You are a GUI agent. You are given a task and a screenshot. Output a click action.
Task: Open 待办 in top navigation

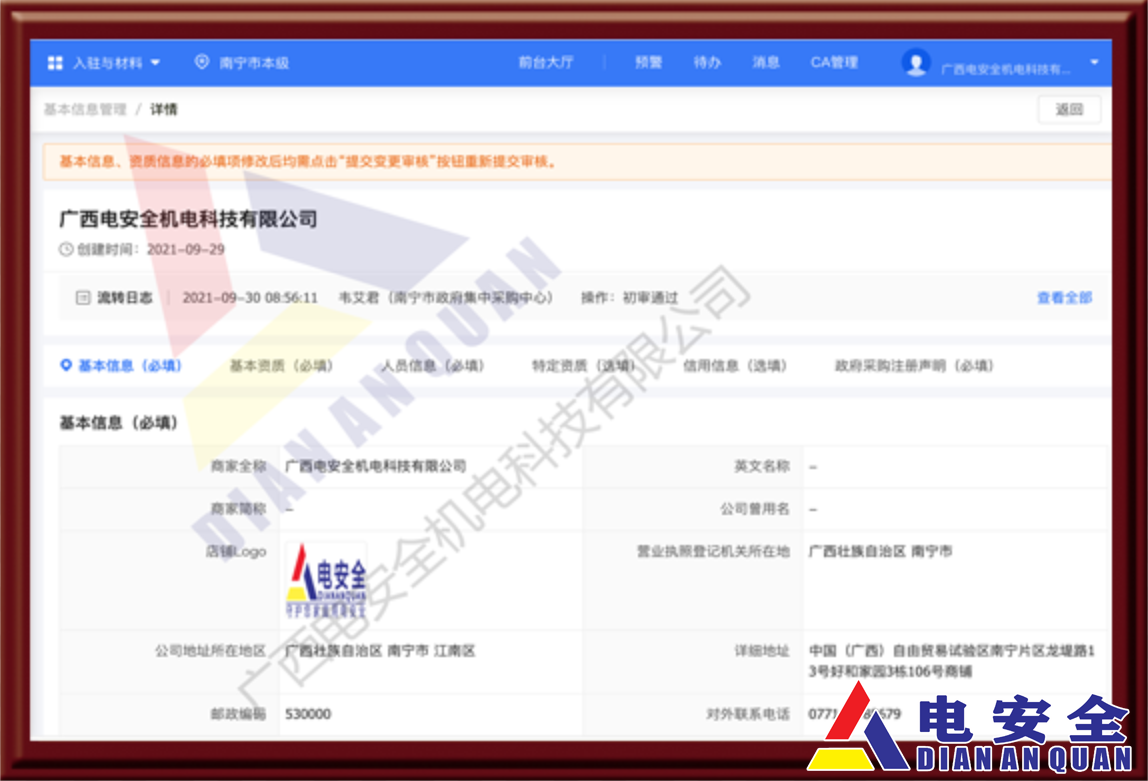(x=707, y=62)
